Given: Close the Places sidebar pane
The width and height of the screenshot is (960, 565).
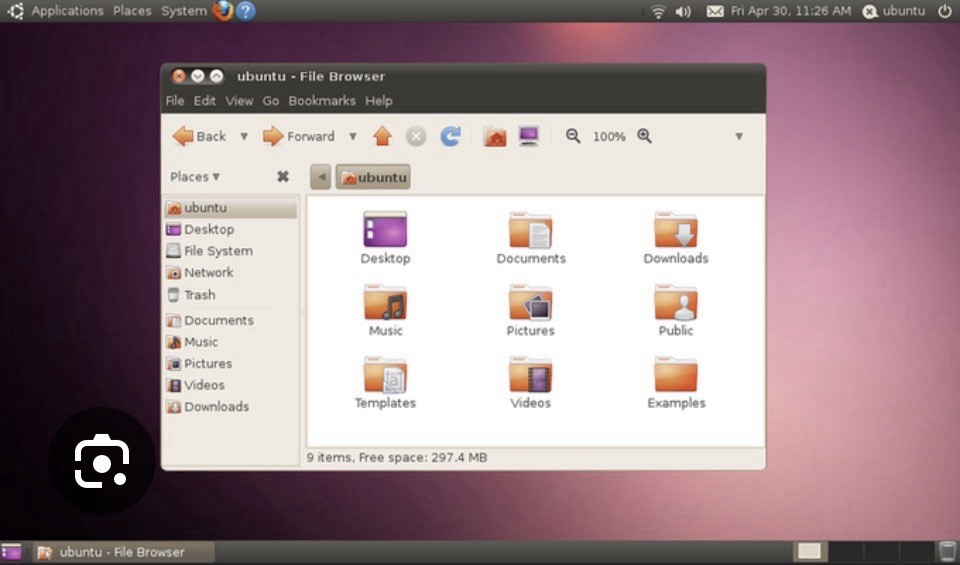Looking at the screenshot, I should (283, 176).
